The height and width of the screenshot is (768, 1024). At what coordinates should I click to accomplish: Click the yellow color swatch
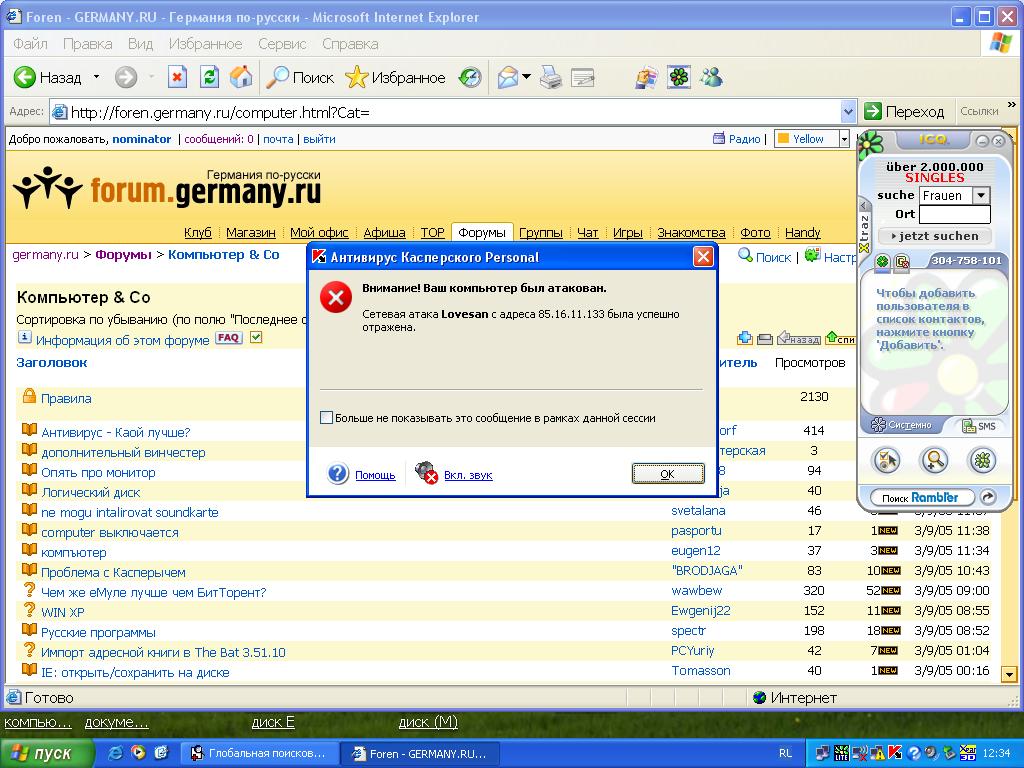click(x=783, y=139)
